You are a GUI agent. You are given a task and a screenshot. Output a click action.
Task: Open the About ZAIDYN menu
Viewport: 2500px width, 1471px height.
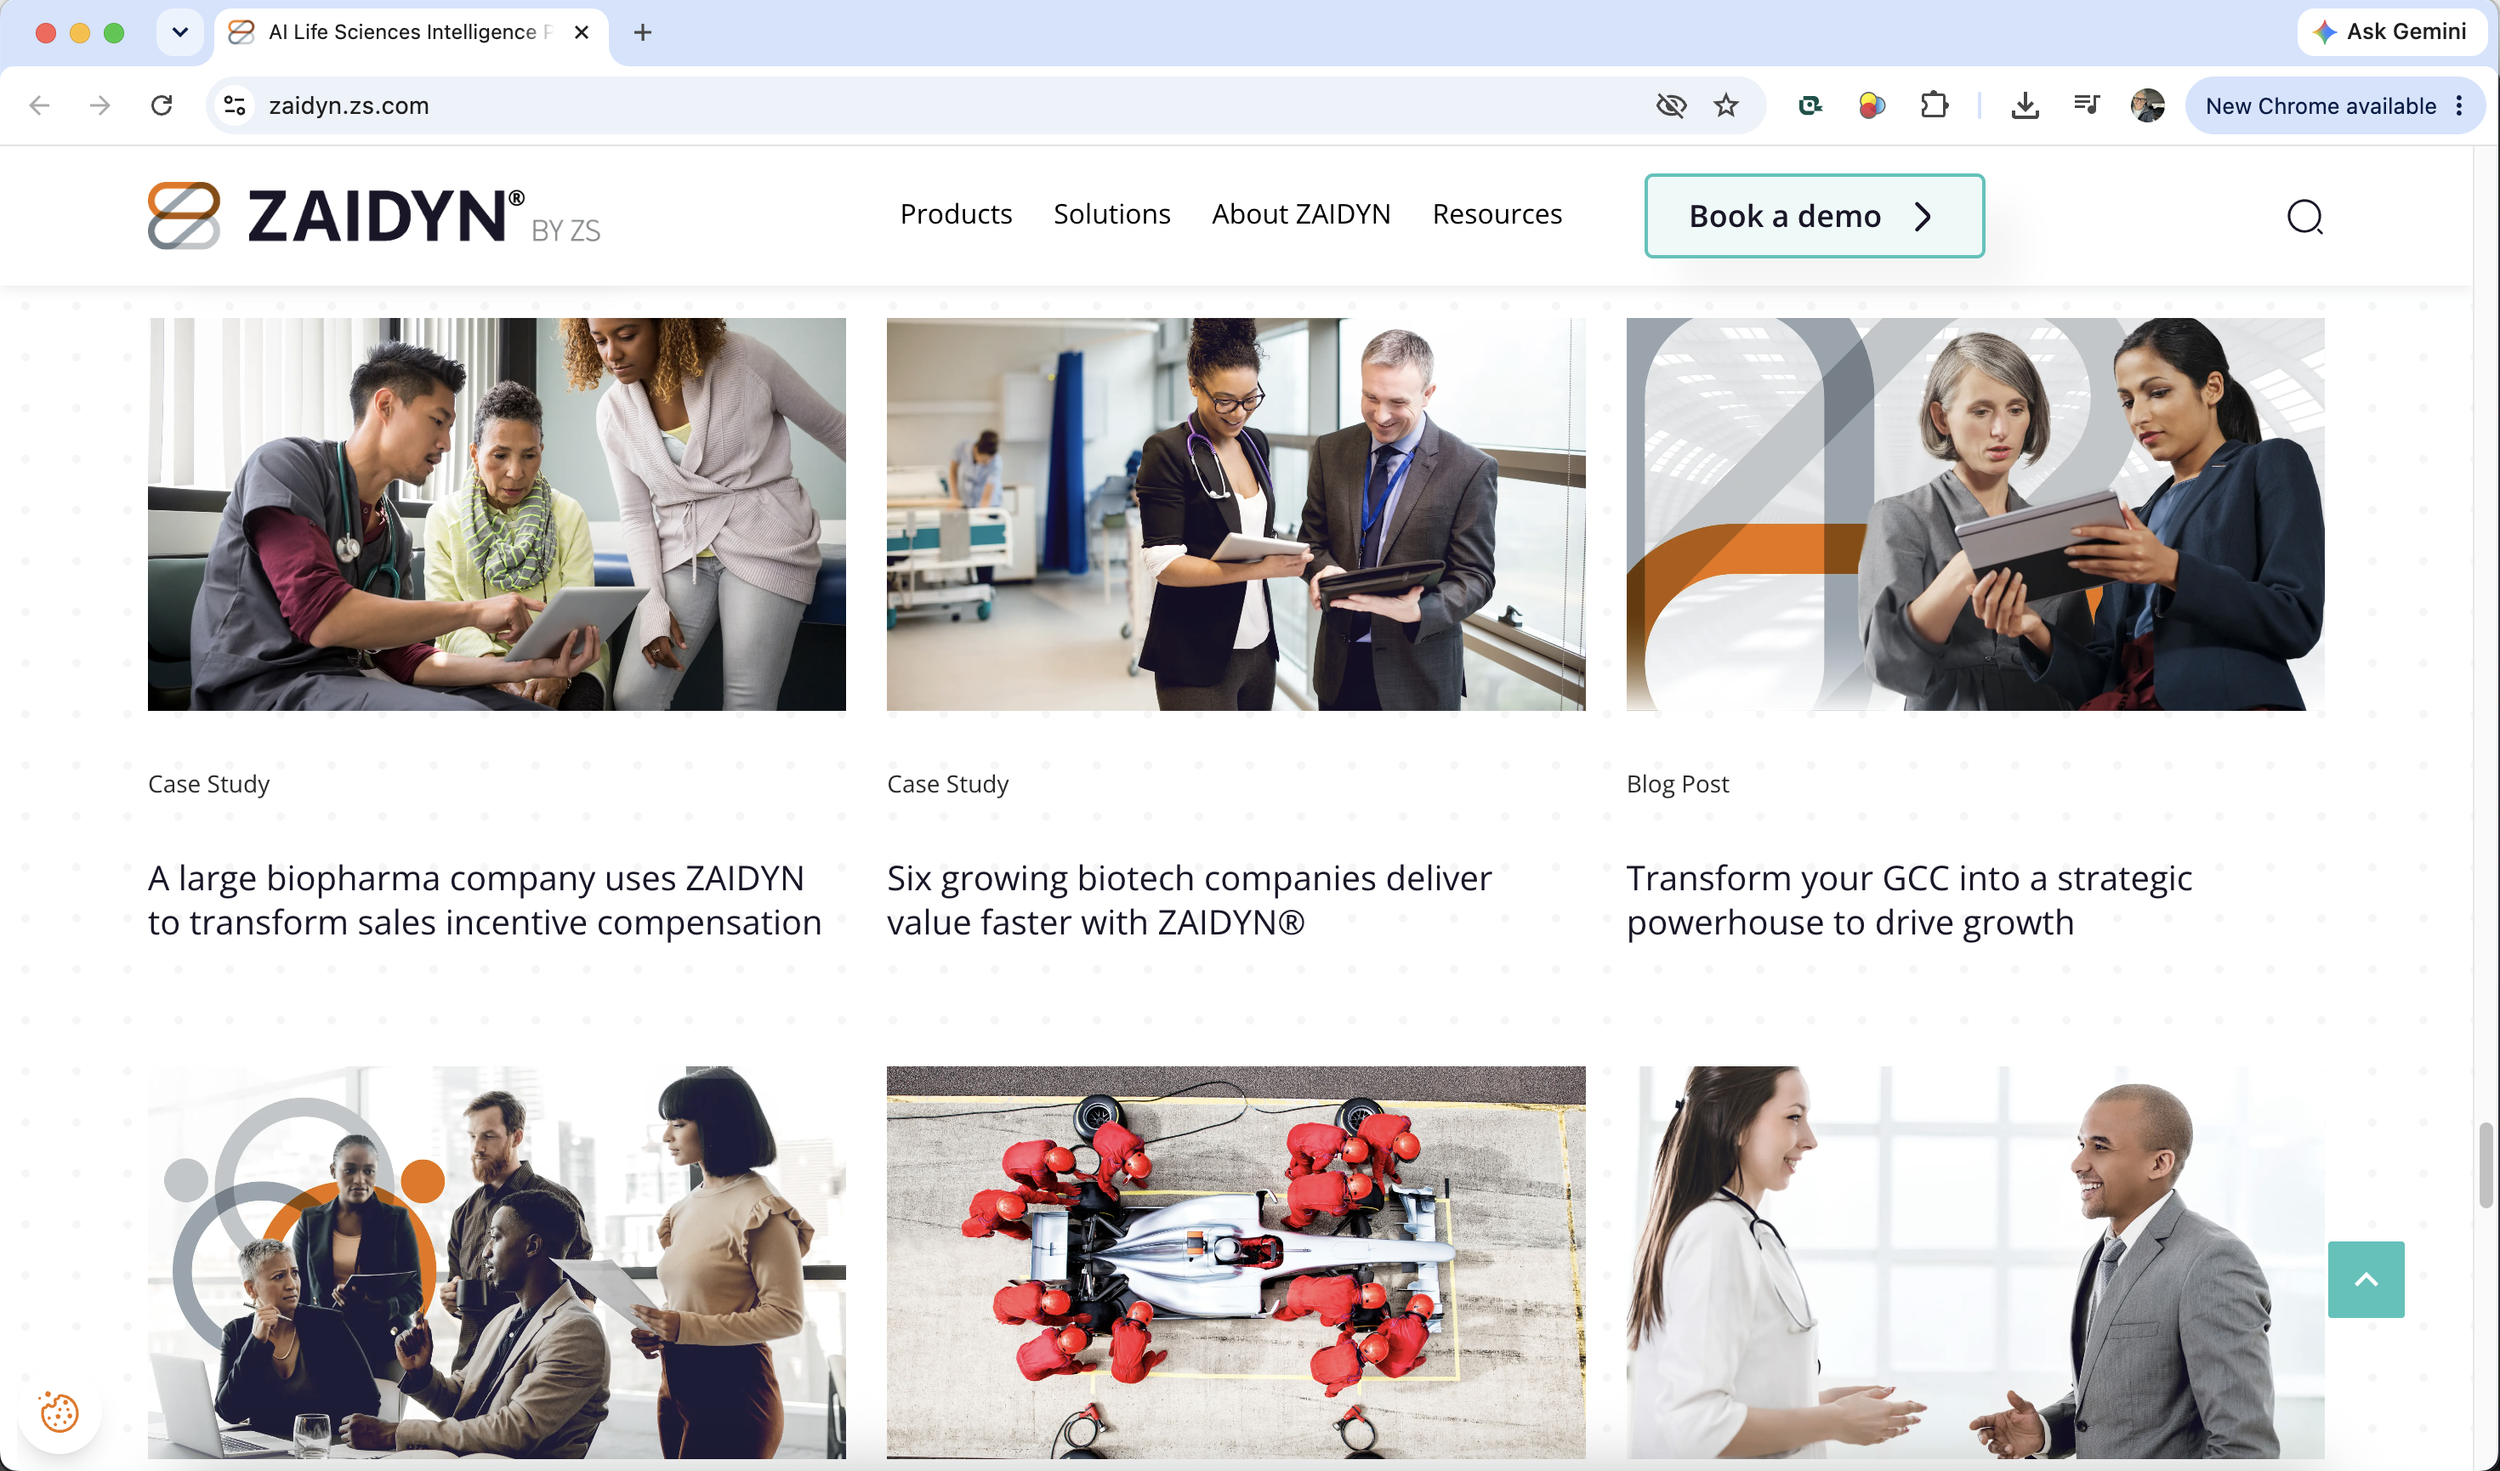click(x=1300, y=214)
